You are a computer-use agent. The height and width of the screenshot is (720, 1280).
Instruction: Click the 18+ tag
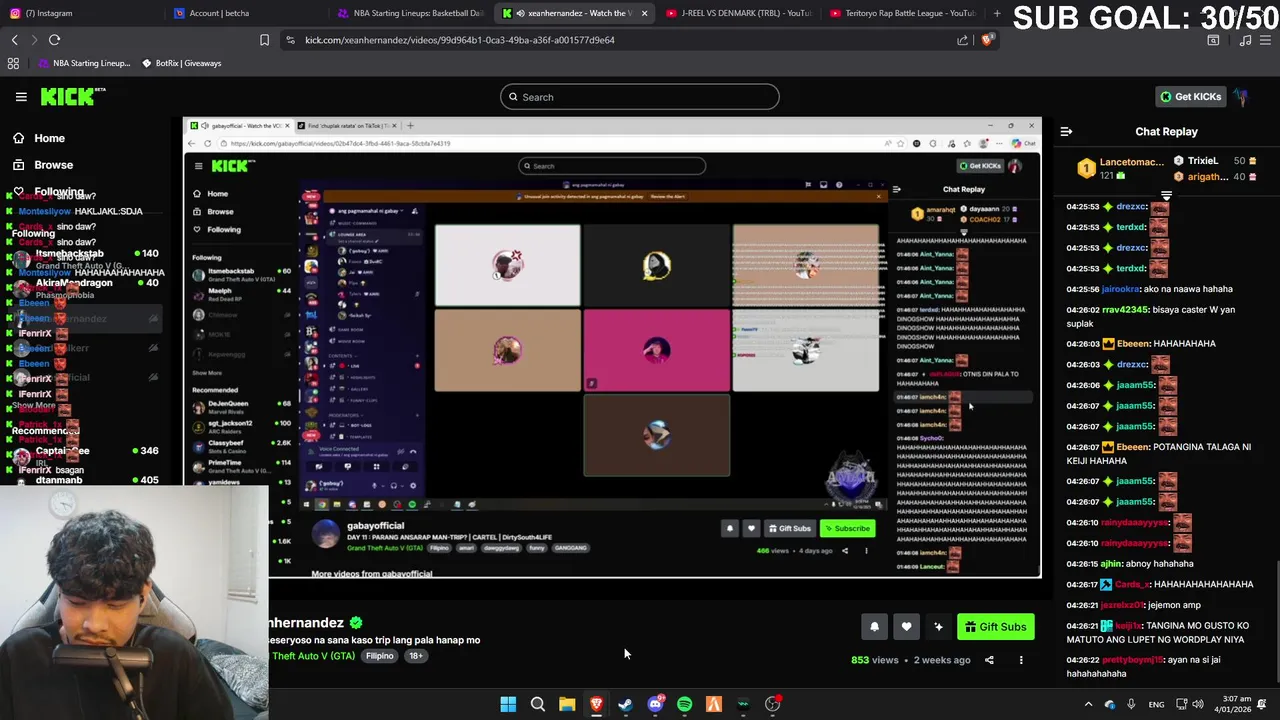tap(416, 656)
